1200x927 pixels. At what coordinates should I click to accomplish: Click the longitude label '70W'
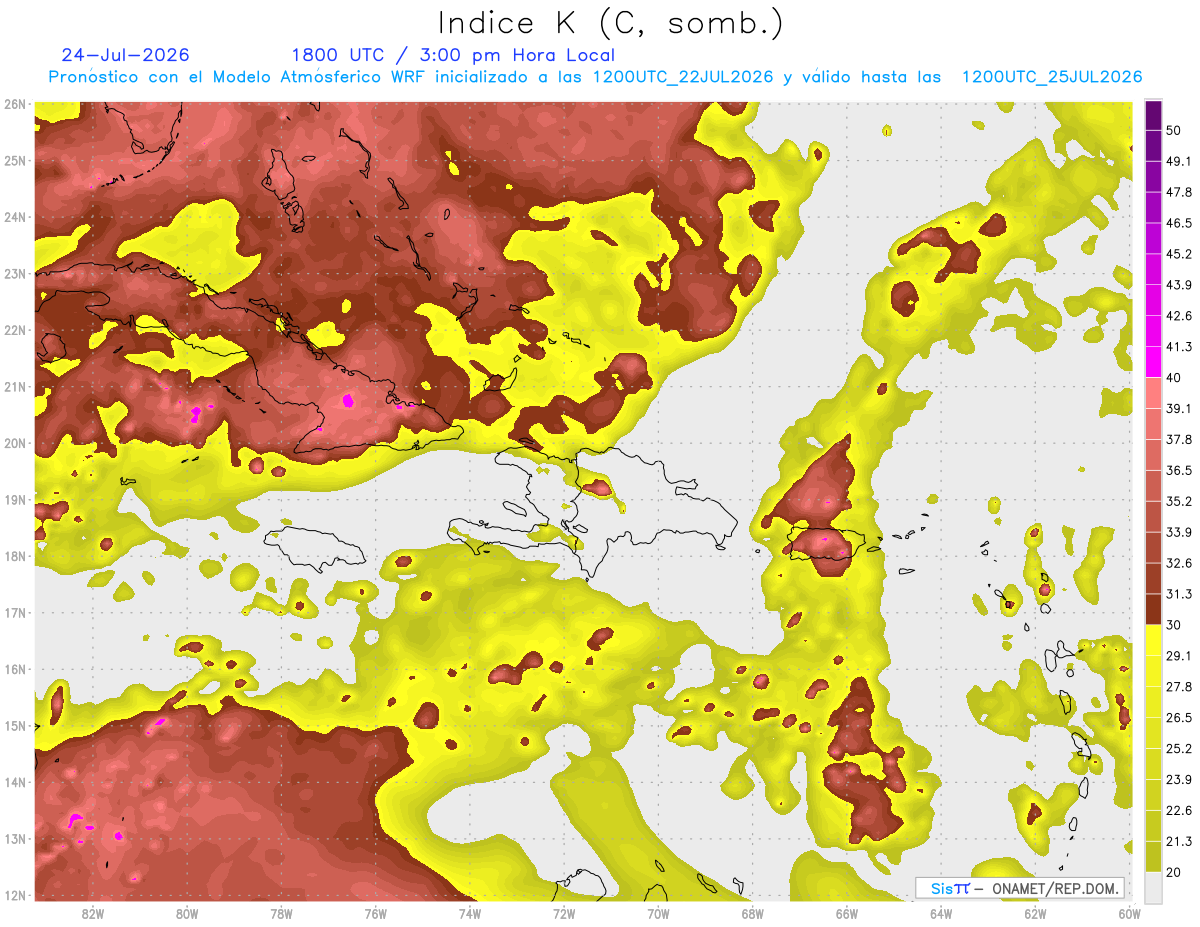click(658, 914)
